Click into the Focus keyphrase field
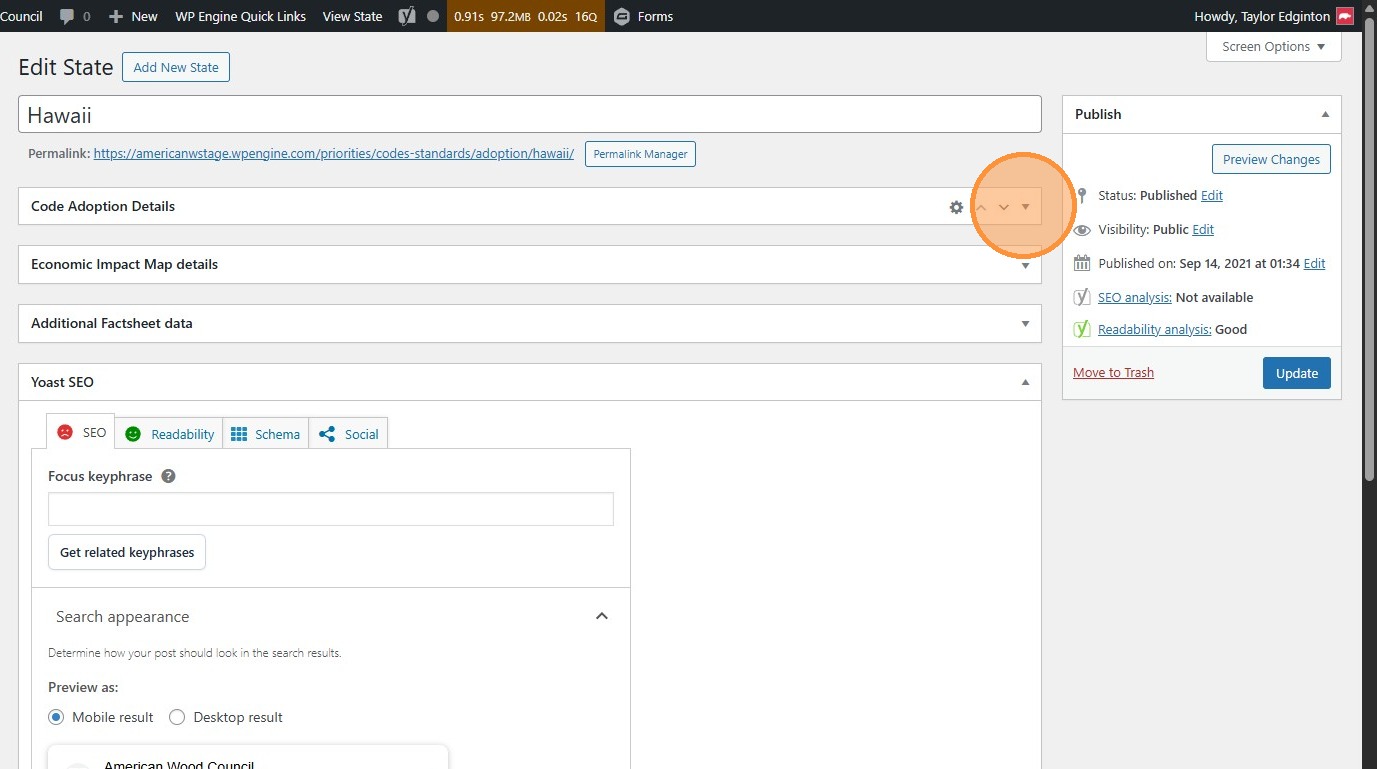The image size is (1377, 769). coord(330,509)
